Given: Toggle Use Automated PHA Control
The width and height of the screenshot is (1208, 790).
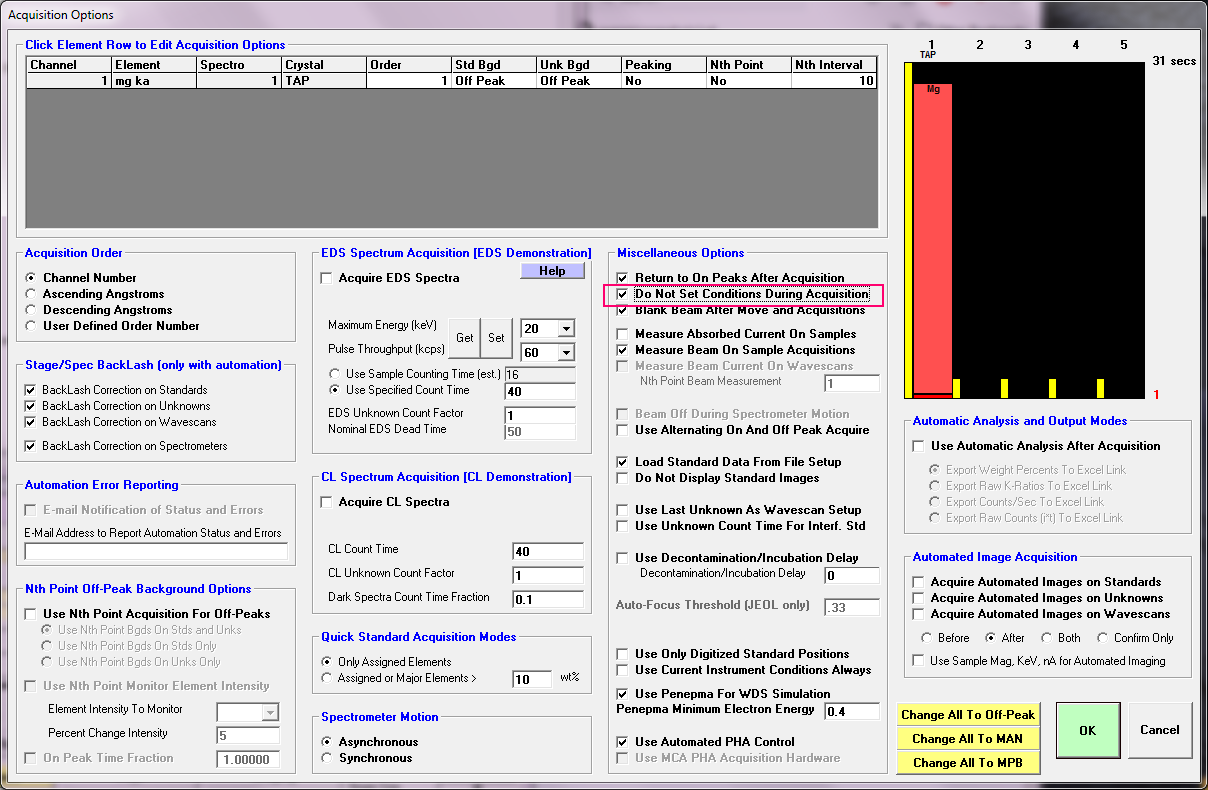Looking at the screenshot, I should [x=622, y=742].
